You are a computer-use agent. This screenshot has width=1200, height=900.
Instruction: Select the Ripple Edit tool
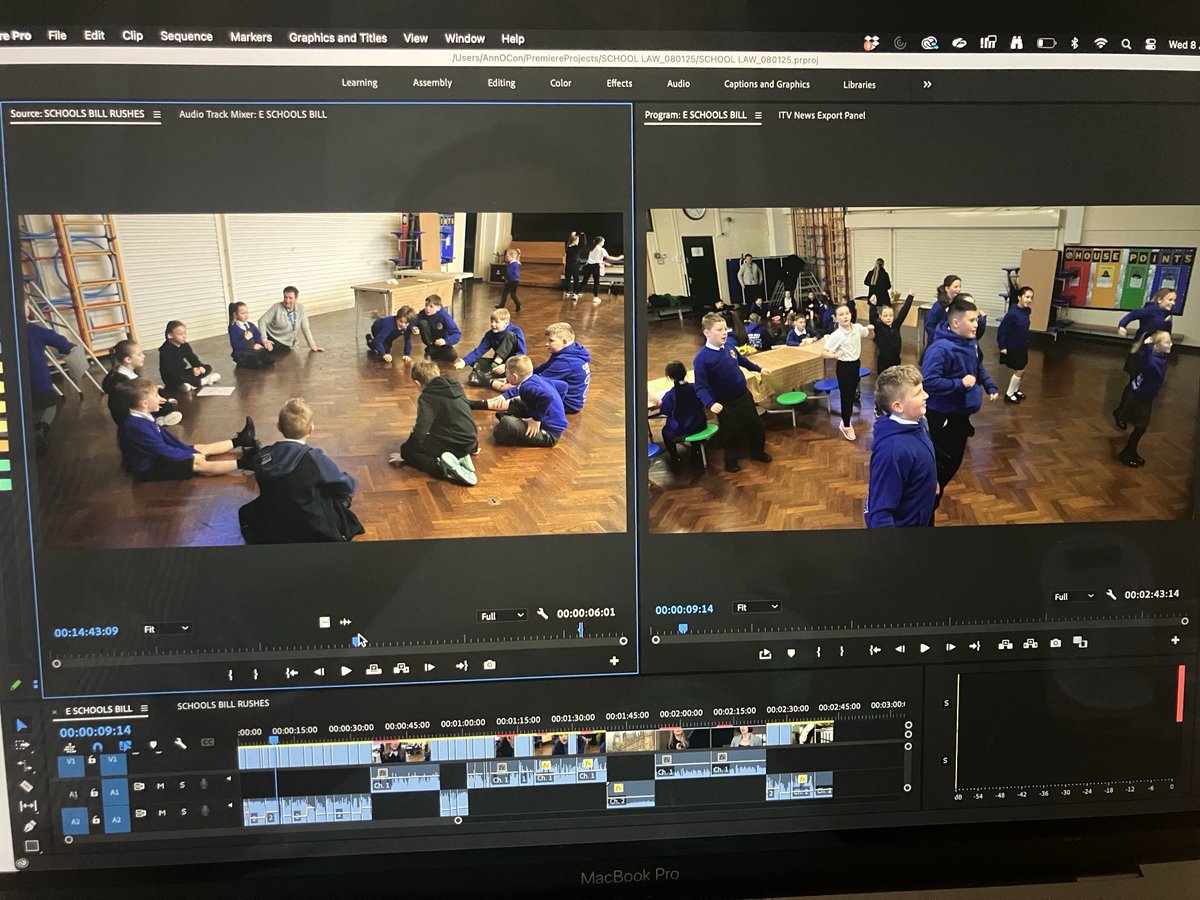tap(25, 765)
